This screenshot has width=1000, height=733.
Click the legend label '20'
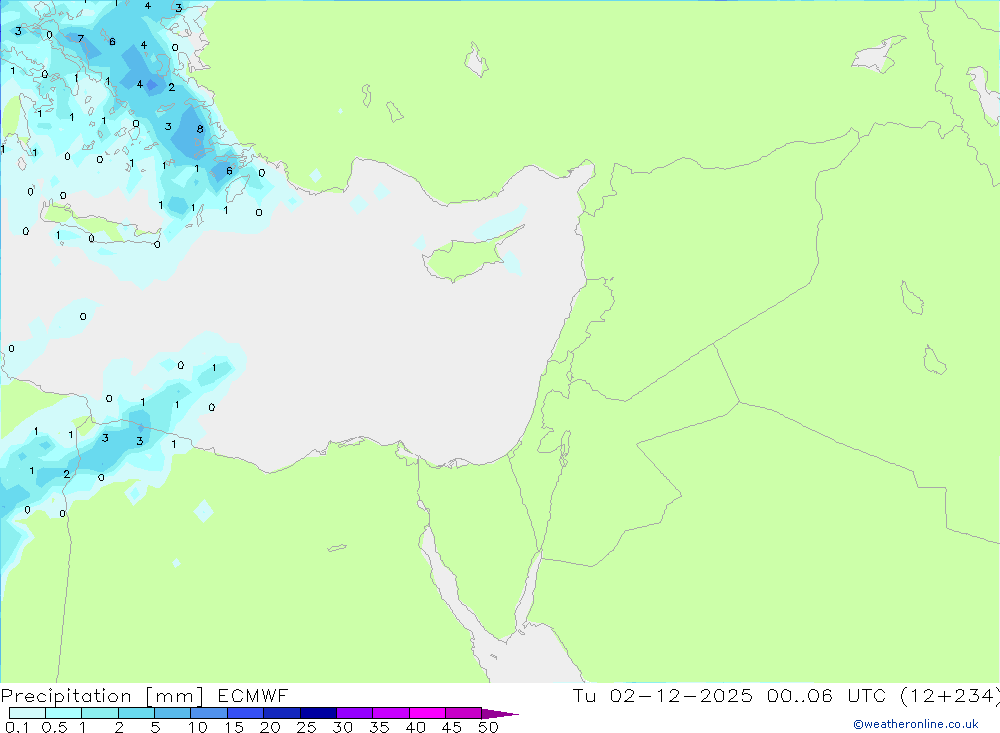tap(270, 727)
